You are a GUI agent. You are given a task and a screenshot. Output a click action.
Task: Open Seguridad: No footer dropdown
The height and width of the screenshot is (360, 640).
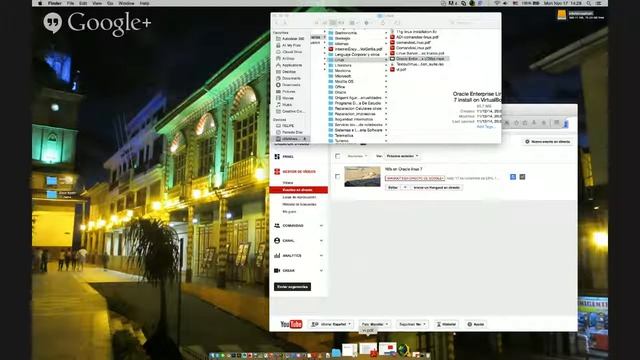click(x=412, y=324)
